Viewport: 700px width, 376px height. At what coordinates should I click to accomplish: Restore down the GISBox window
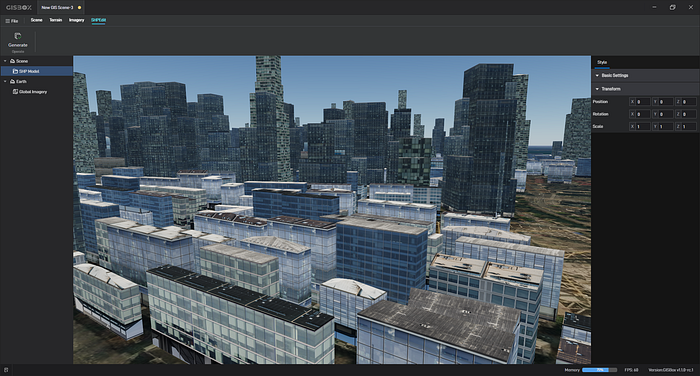click(672, 7)
